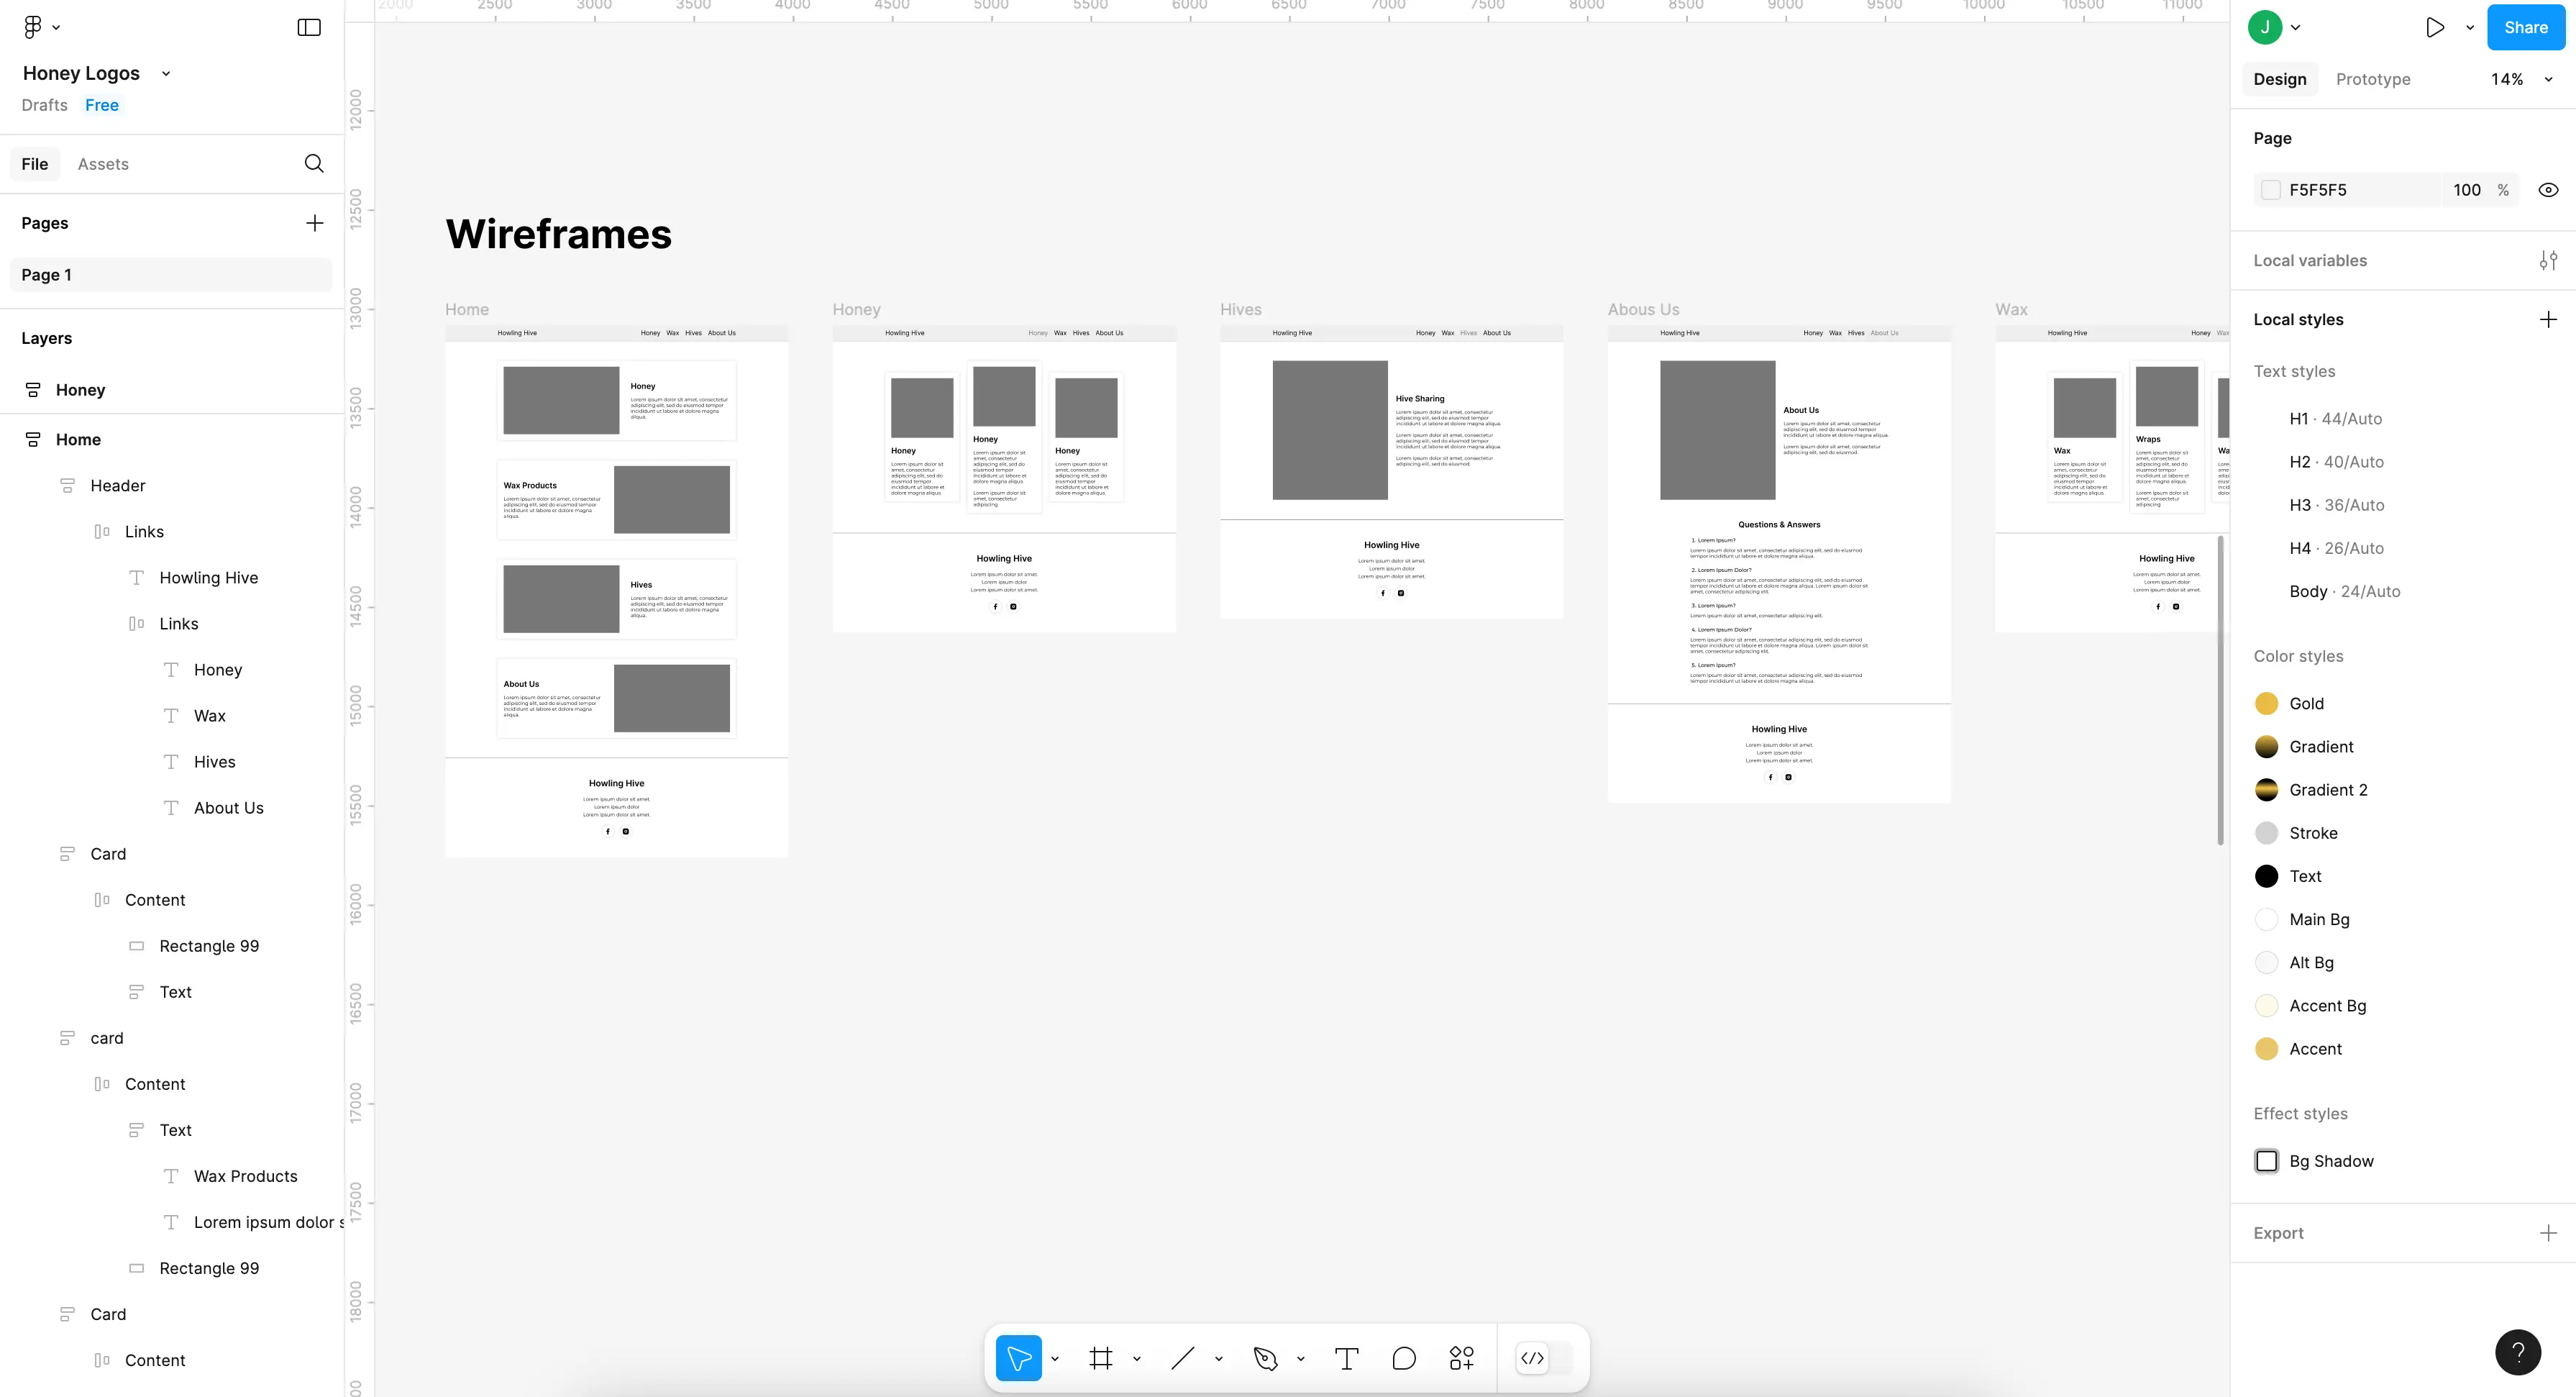Screen dimensions: 2576x1397
Task: Open the Figma main menu icon
Action: (x=33, y=27)
